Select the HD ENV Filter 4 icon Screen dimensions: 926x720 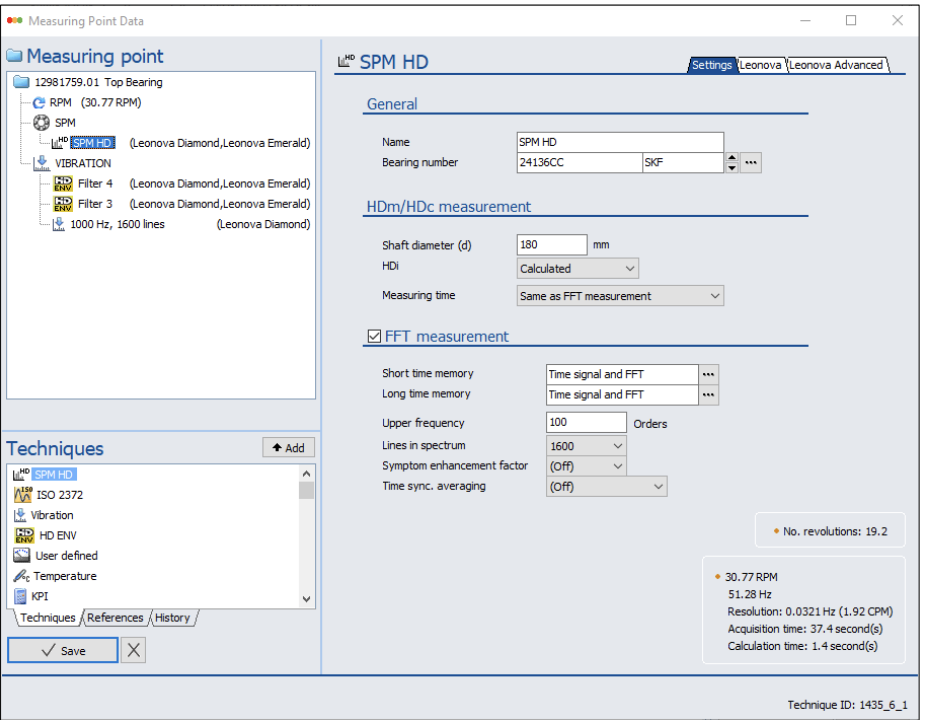click(x=63, y=183)
